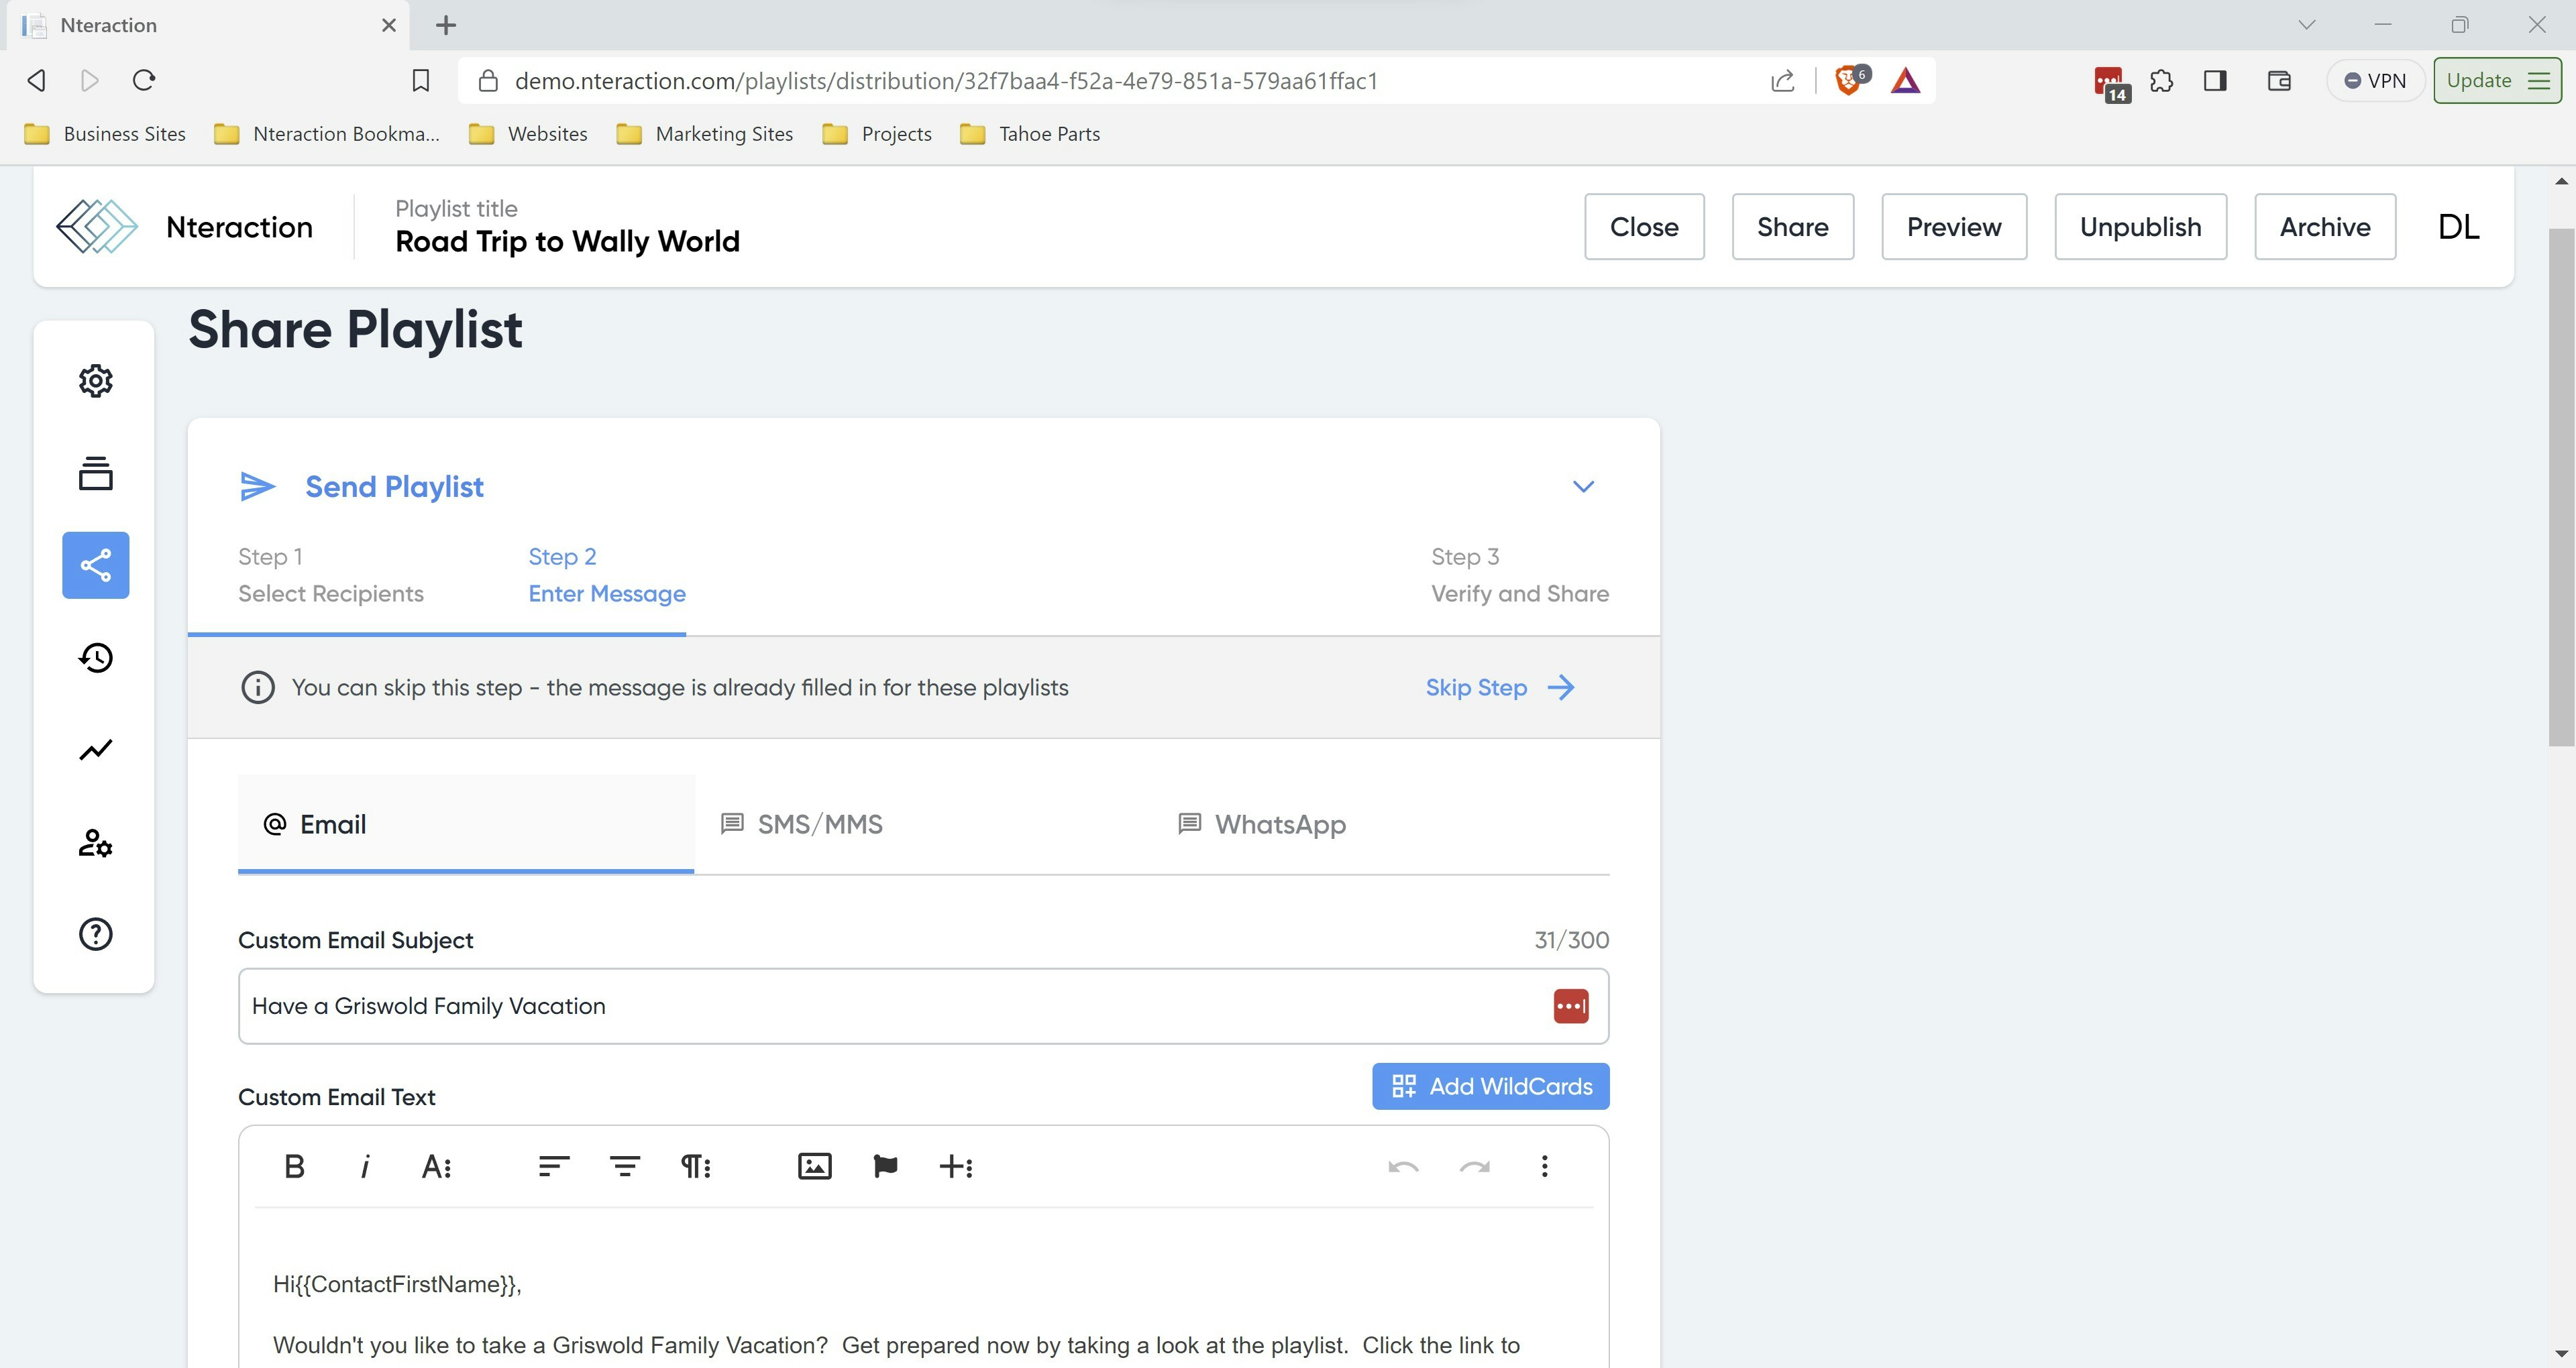Viewport: 2576px width, 1368px height.
Task: Open the history clock icon
Action: pyautogui.click(x=96, y=657)
